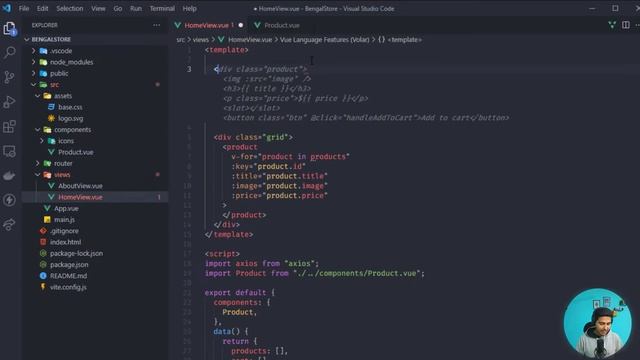Screen dimensions: 640x360
Task: Open the Live Share icon in activity bar
Action: (9, 224)
